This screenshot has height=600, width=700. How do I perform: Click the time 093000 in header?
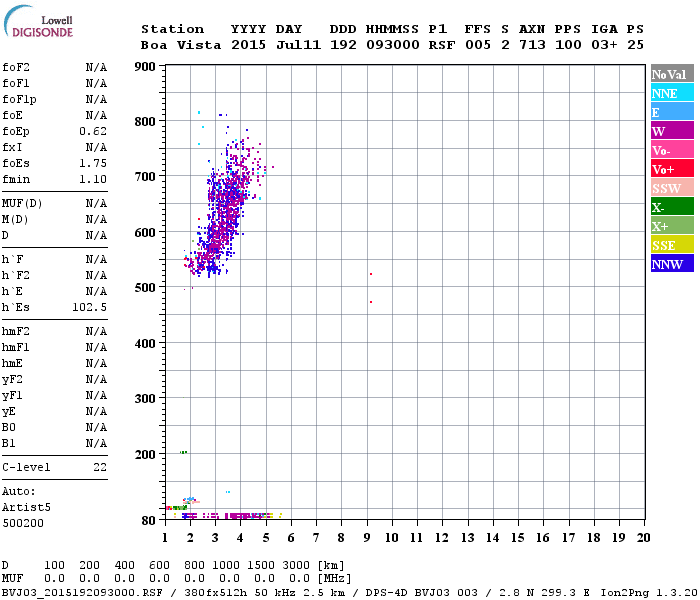[x=393, y=45]
